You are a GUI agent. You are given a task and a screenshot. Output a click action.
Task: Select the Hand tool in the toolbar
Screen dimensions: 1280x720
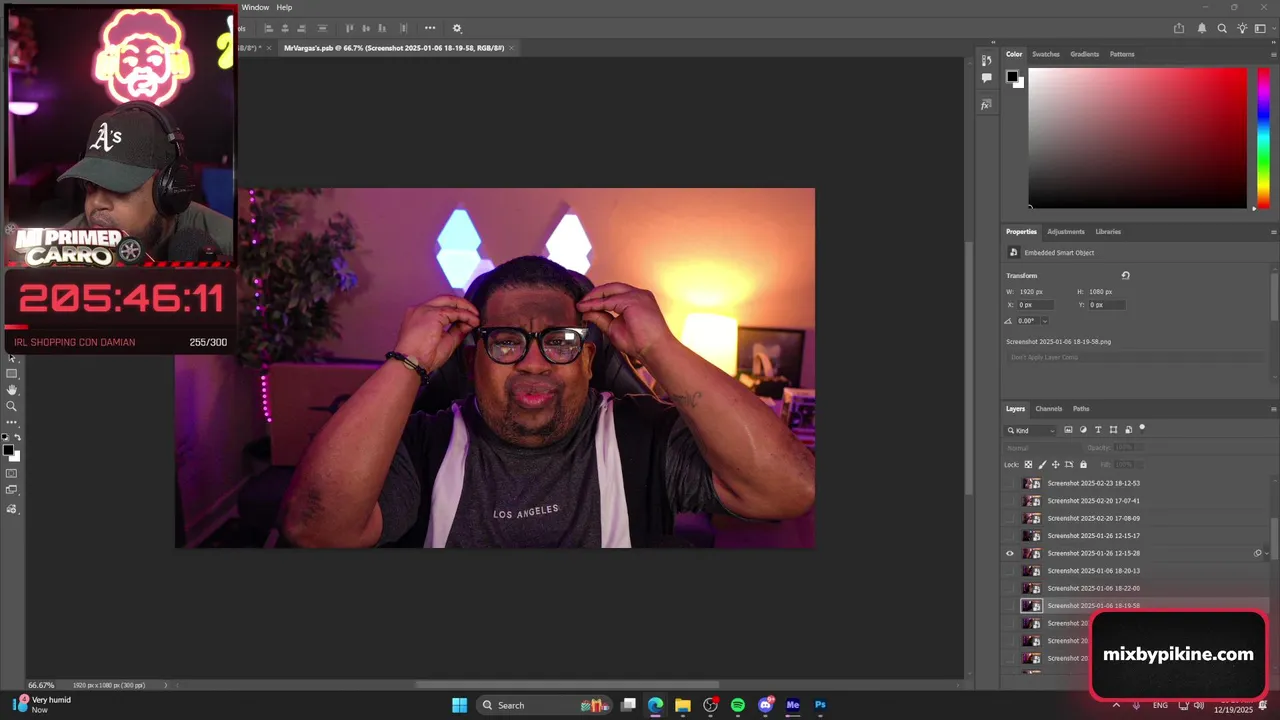pos(12,389)
